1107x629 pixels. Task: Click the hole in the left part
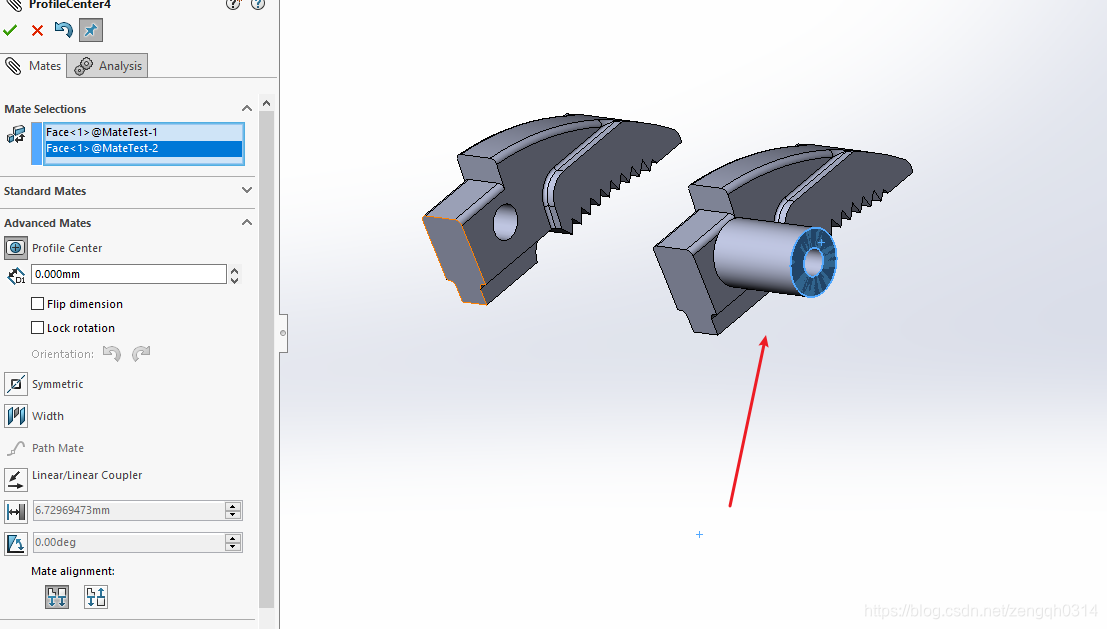[505, 222]
